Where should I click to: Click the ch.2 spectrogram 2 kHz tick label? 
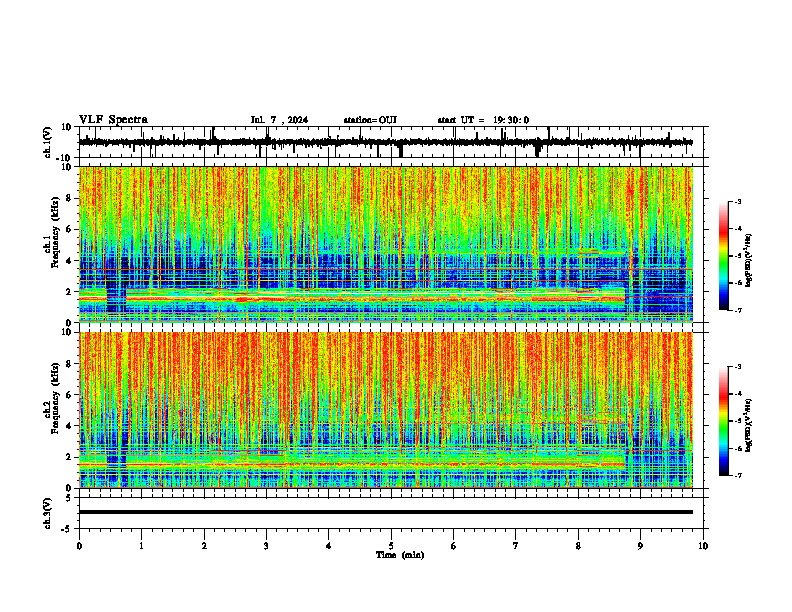[x=70, y=457]
